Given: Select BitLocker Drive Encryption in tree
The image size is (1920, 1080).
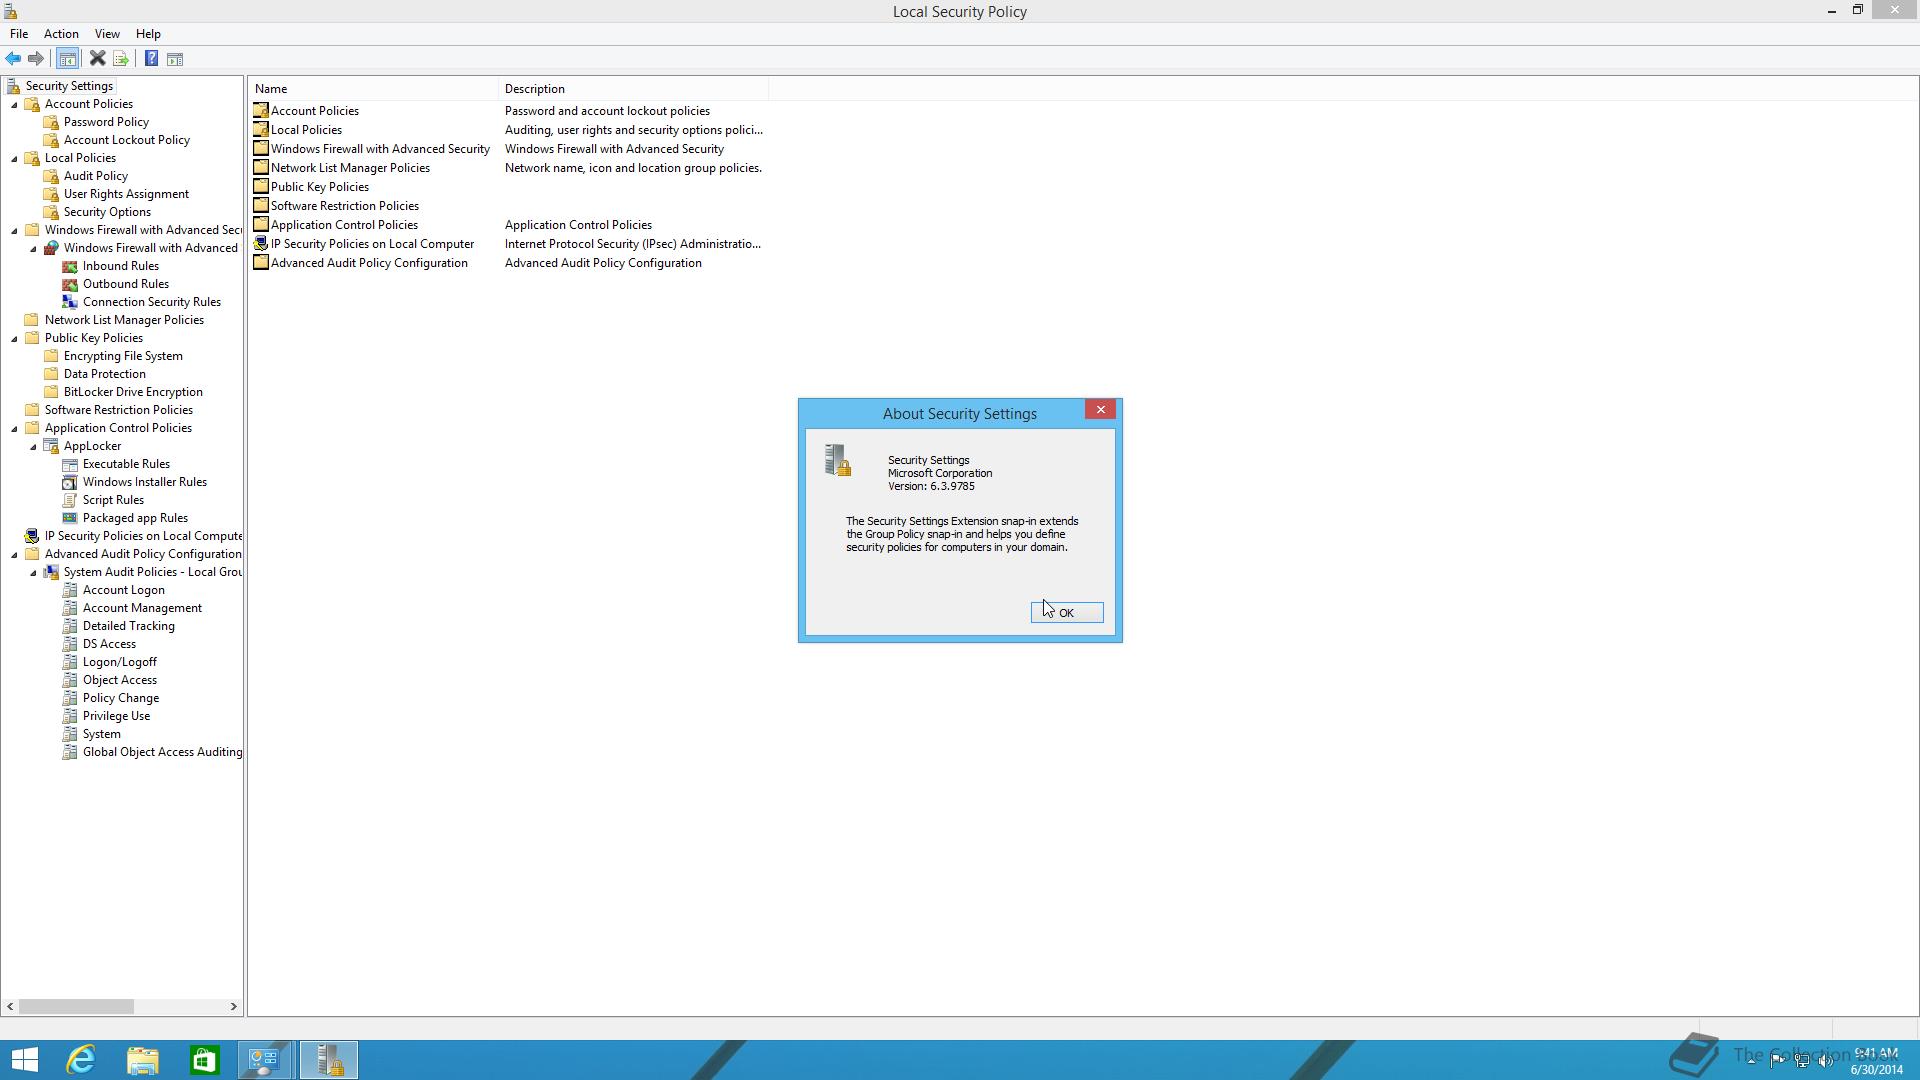Looking at the screenshot, I should [x=133, y=392].
